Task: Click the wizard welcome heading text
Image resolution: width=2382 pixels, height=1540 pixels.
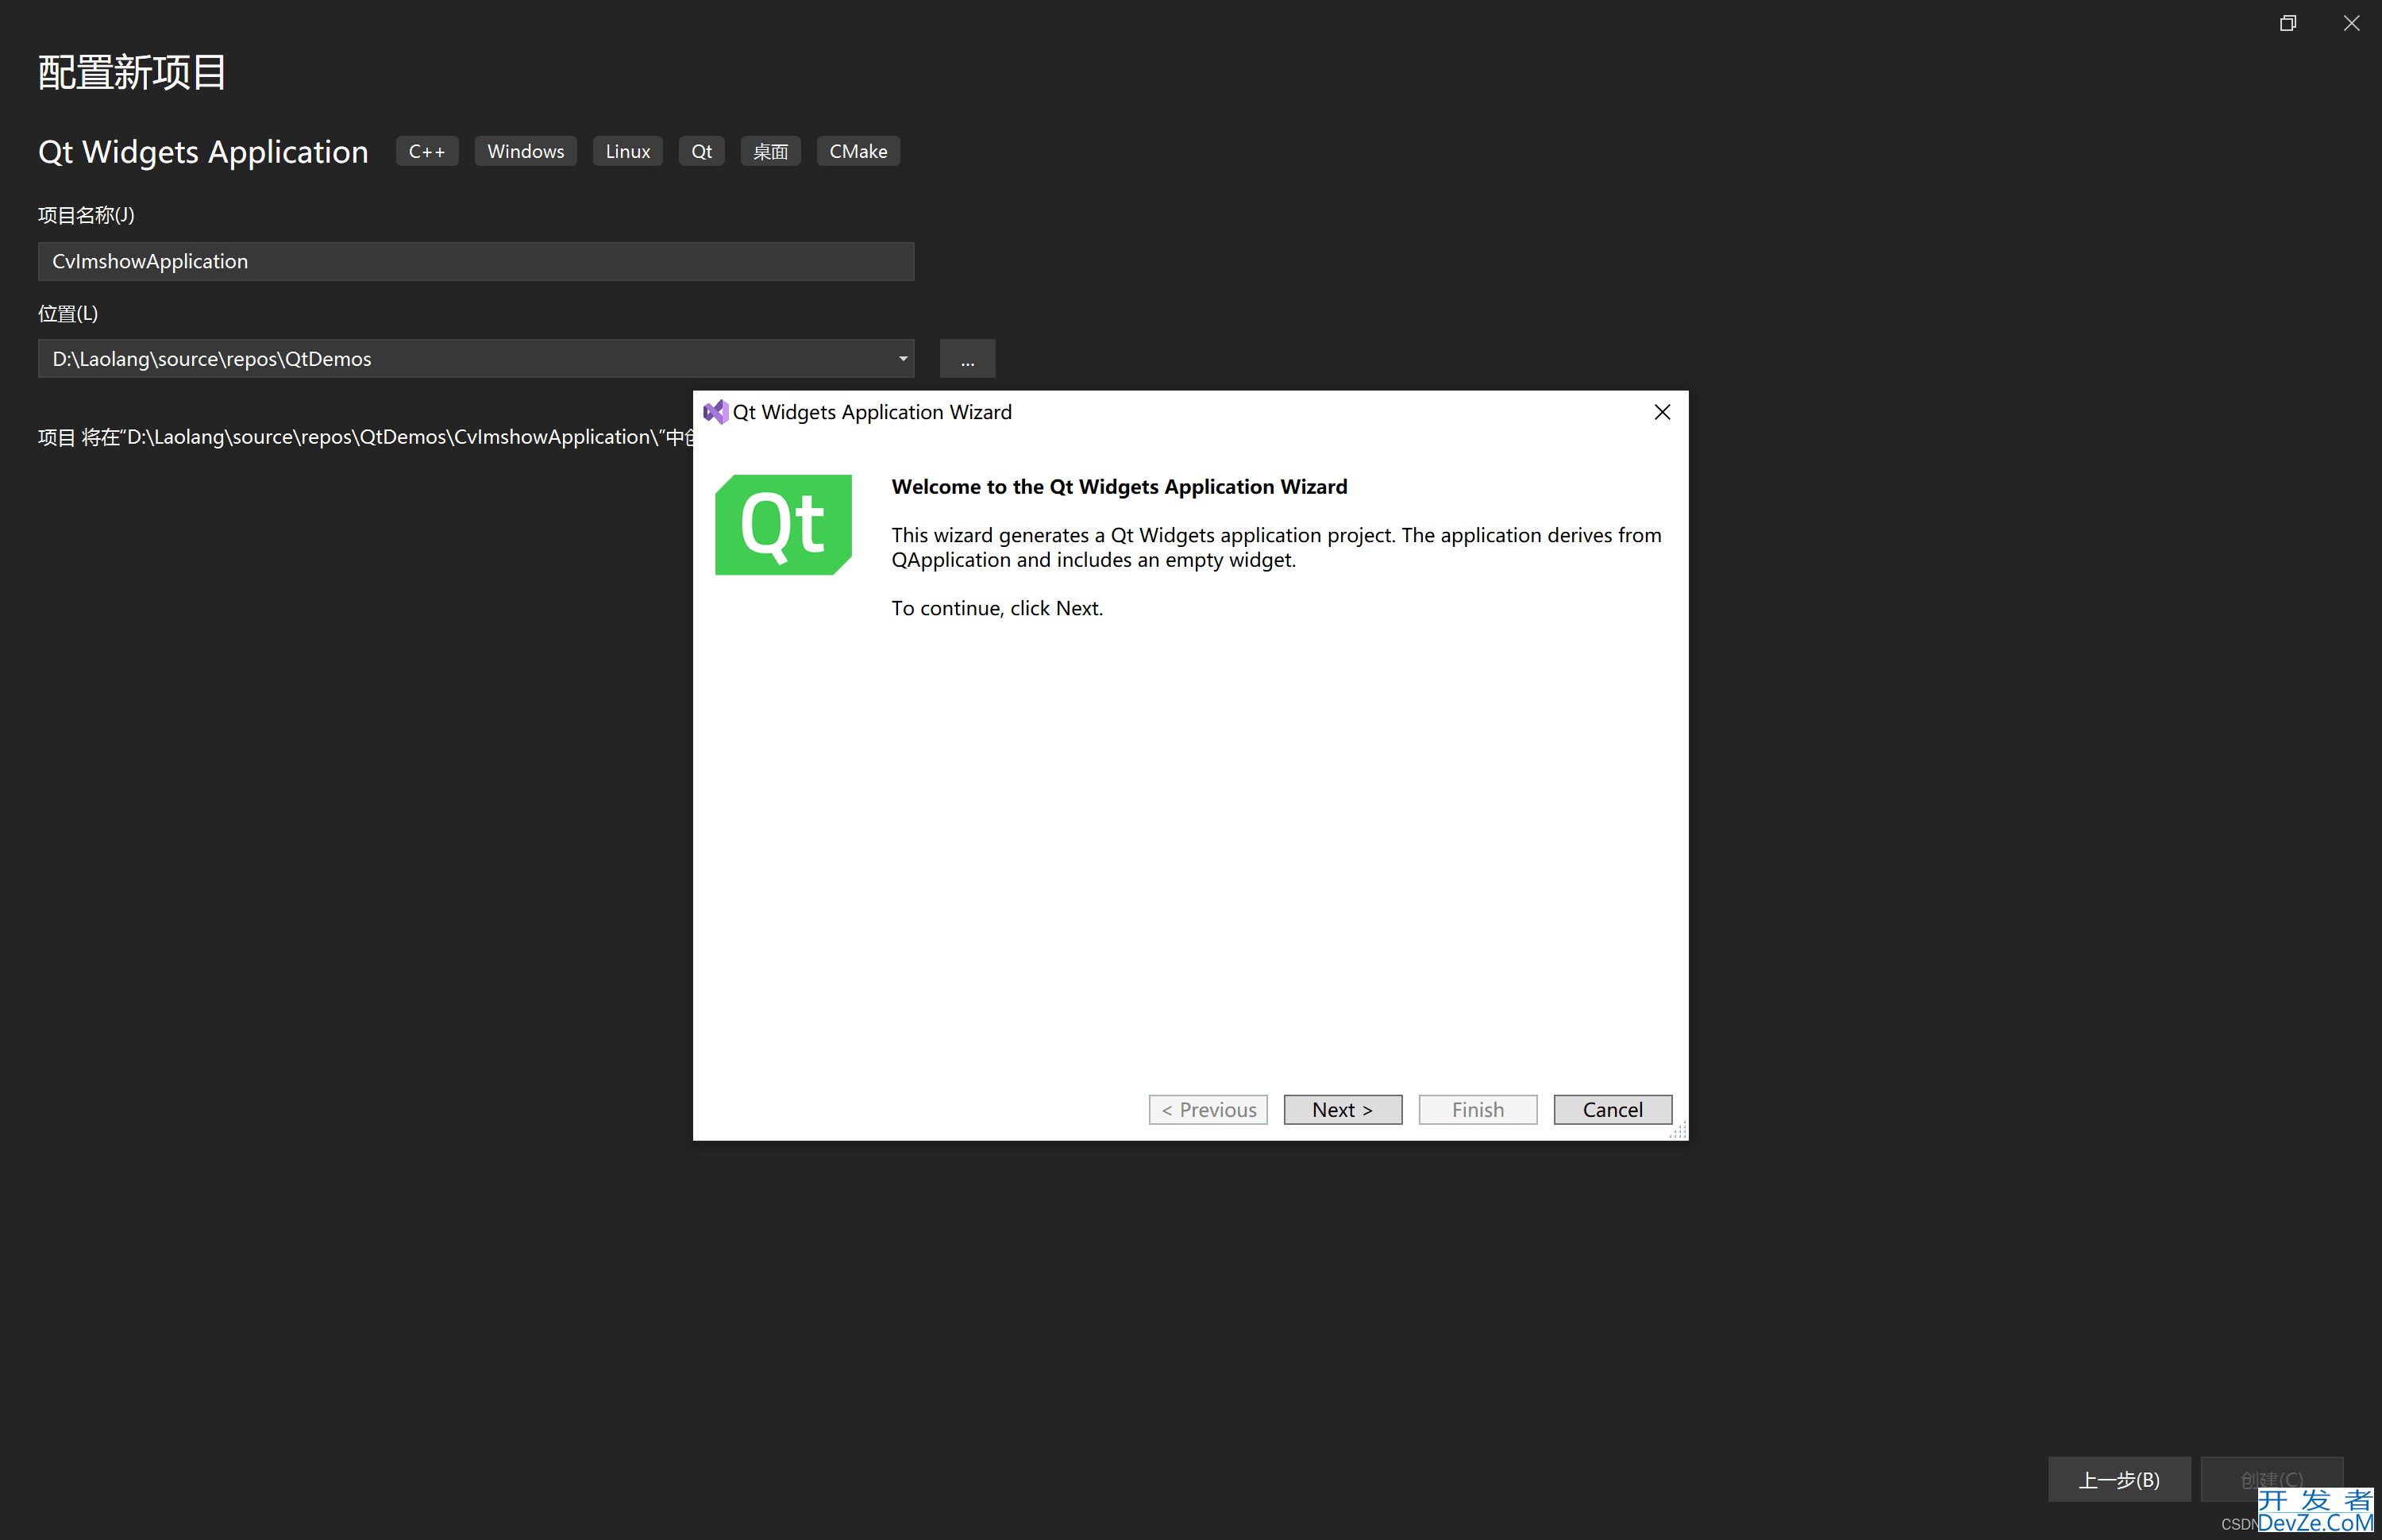Action: pyautogui.click(x=1119, y=487)
